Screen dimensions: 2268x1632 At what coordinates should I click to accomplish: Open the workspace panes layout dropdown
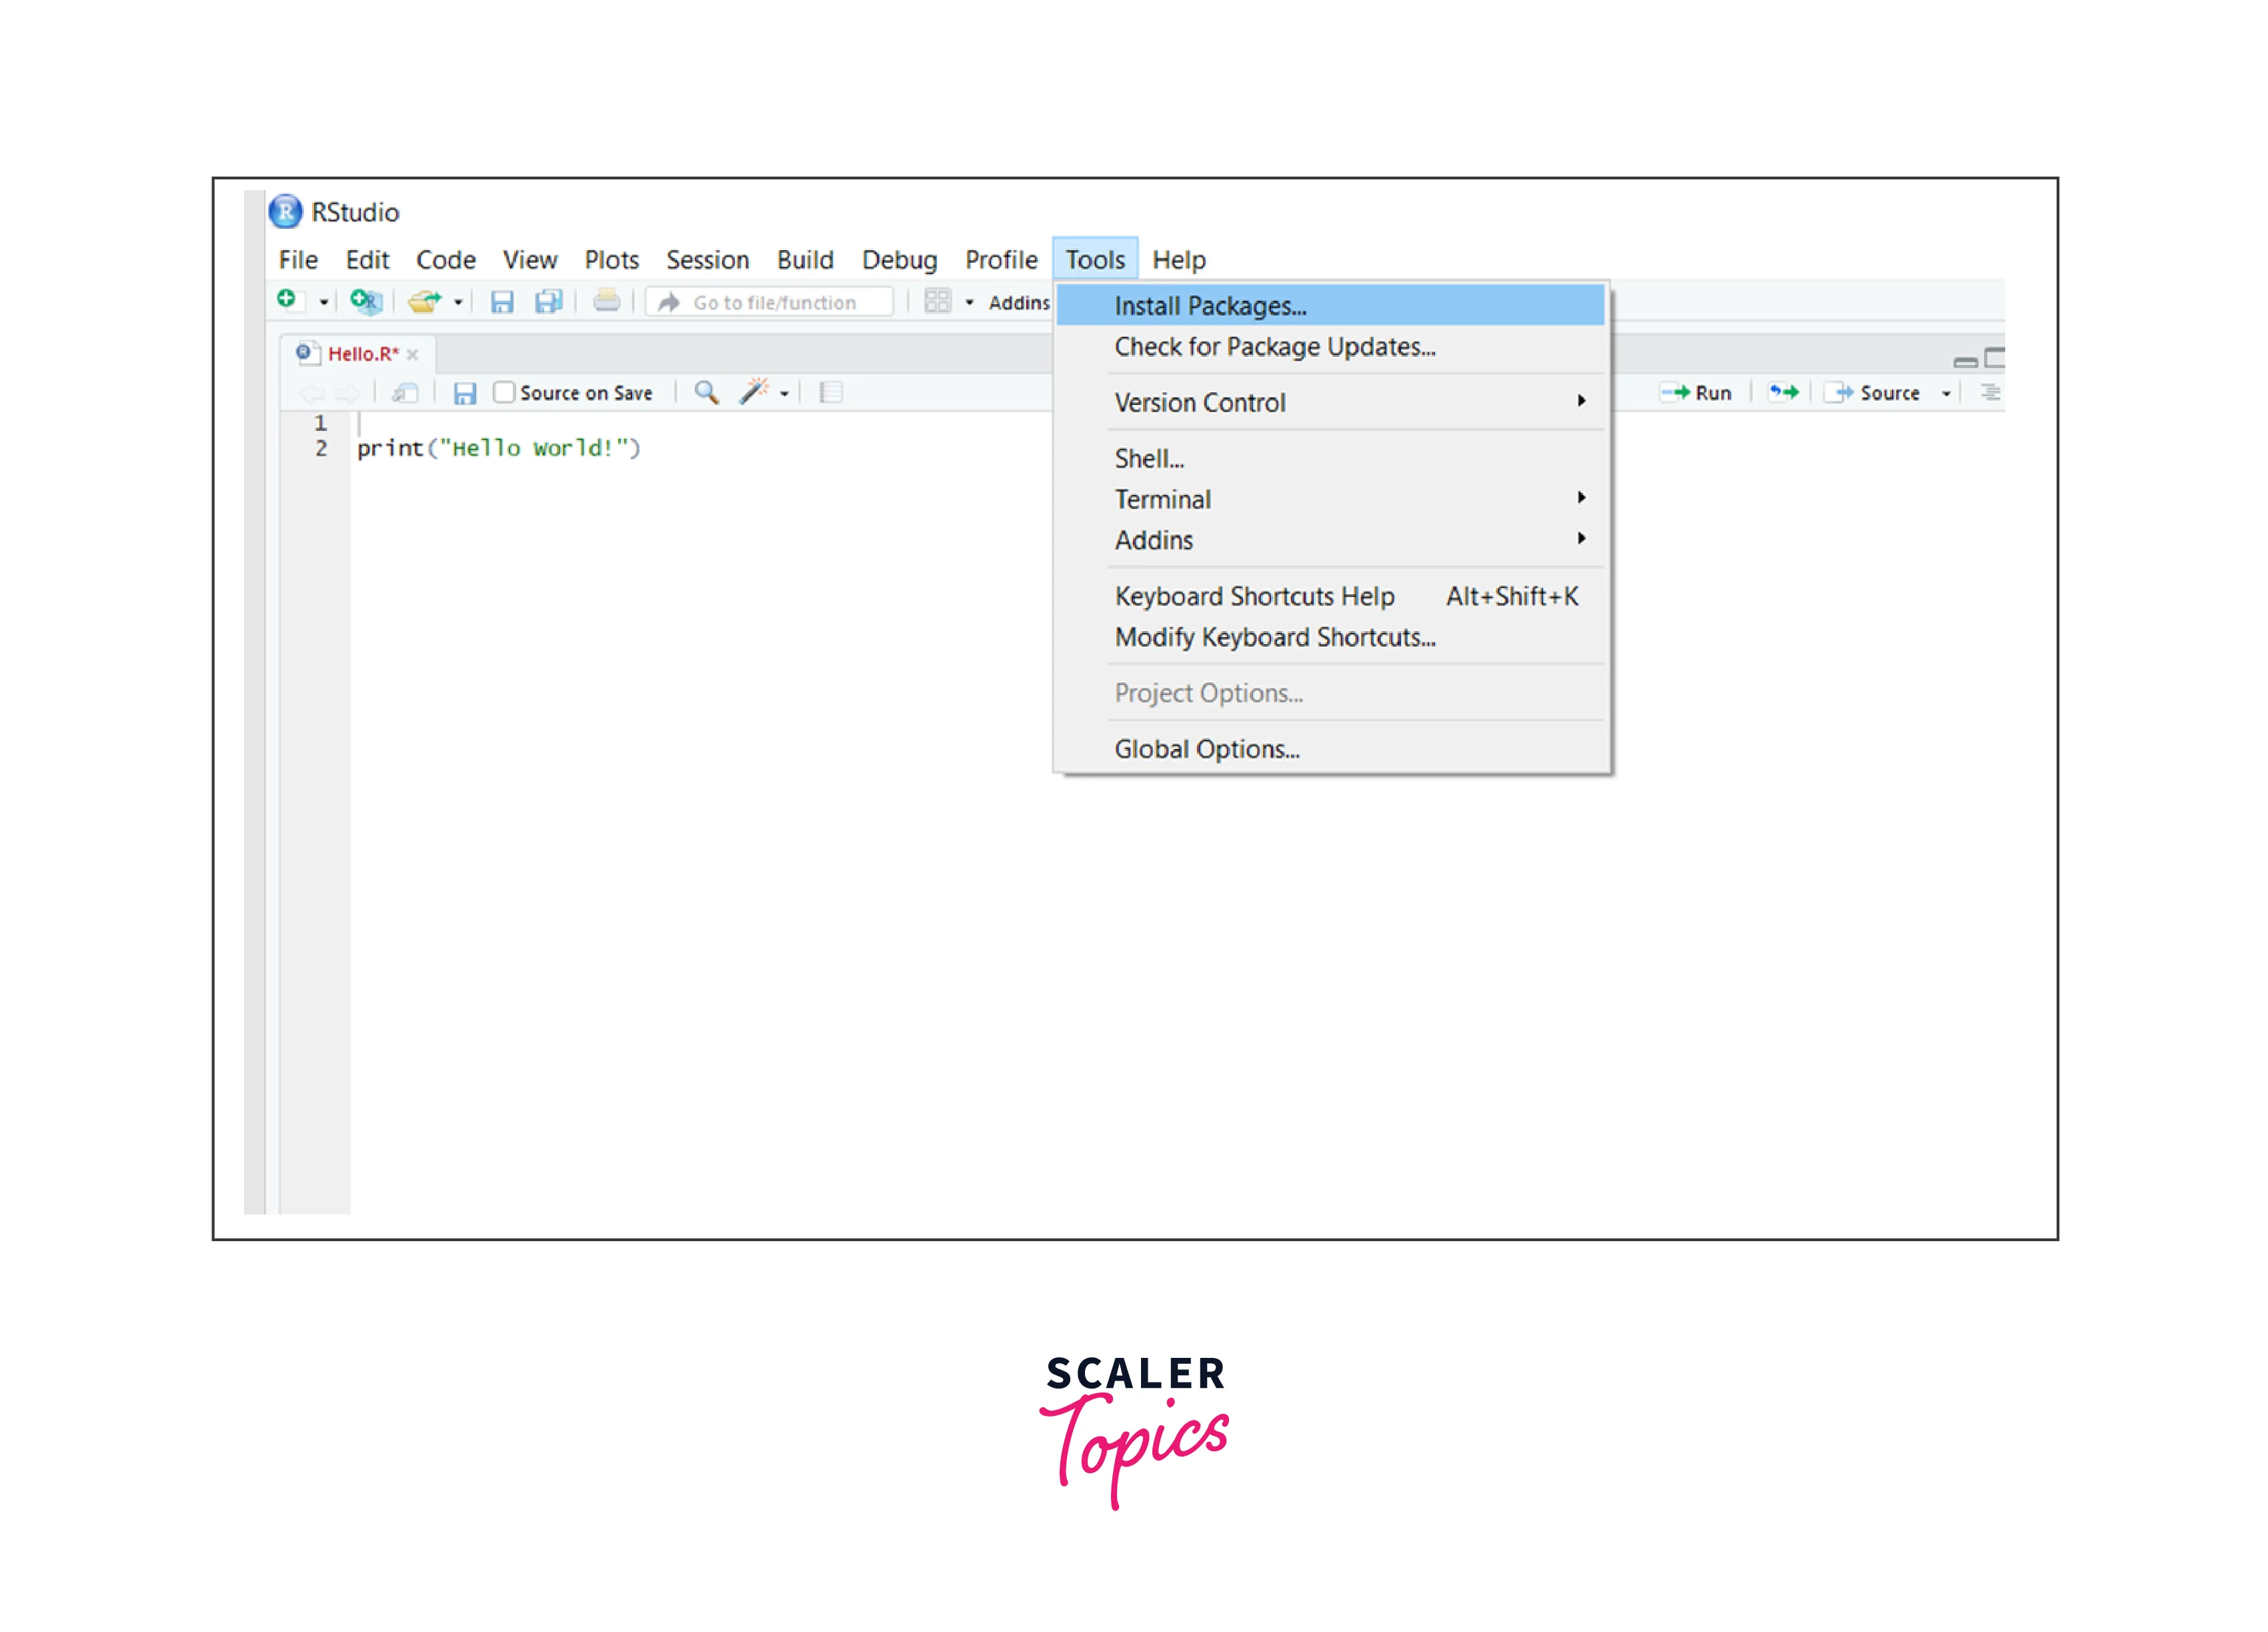point(939,301)
